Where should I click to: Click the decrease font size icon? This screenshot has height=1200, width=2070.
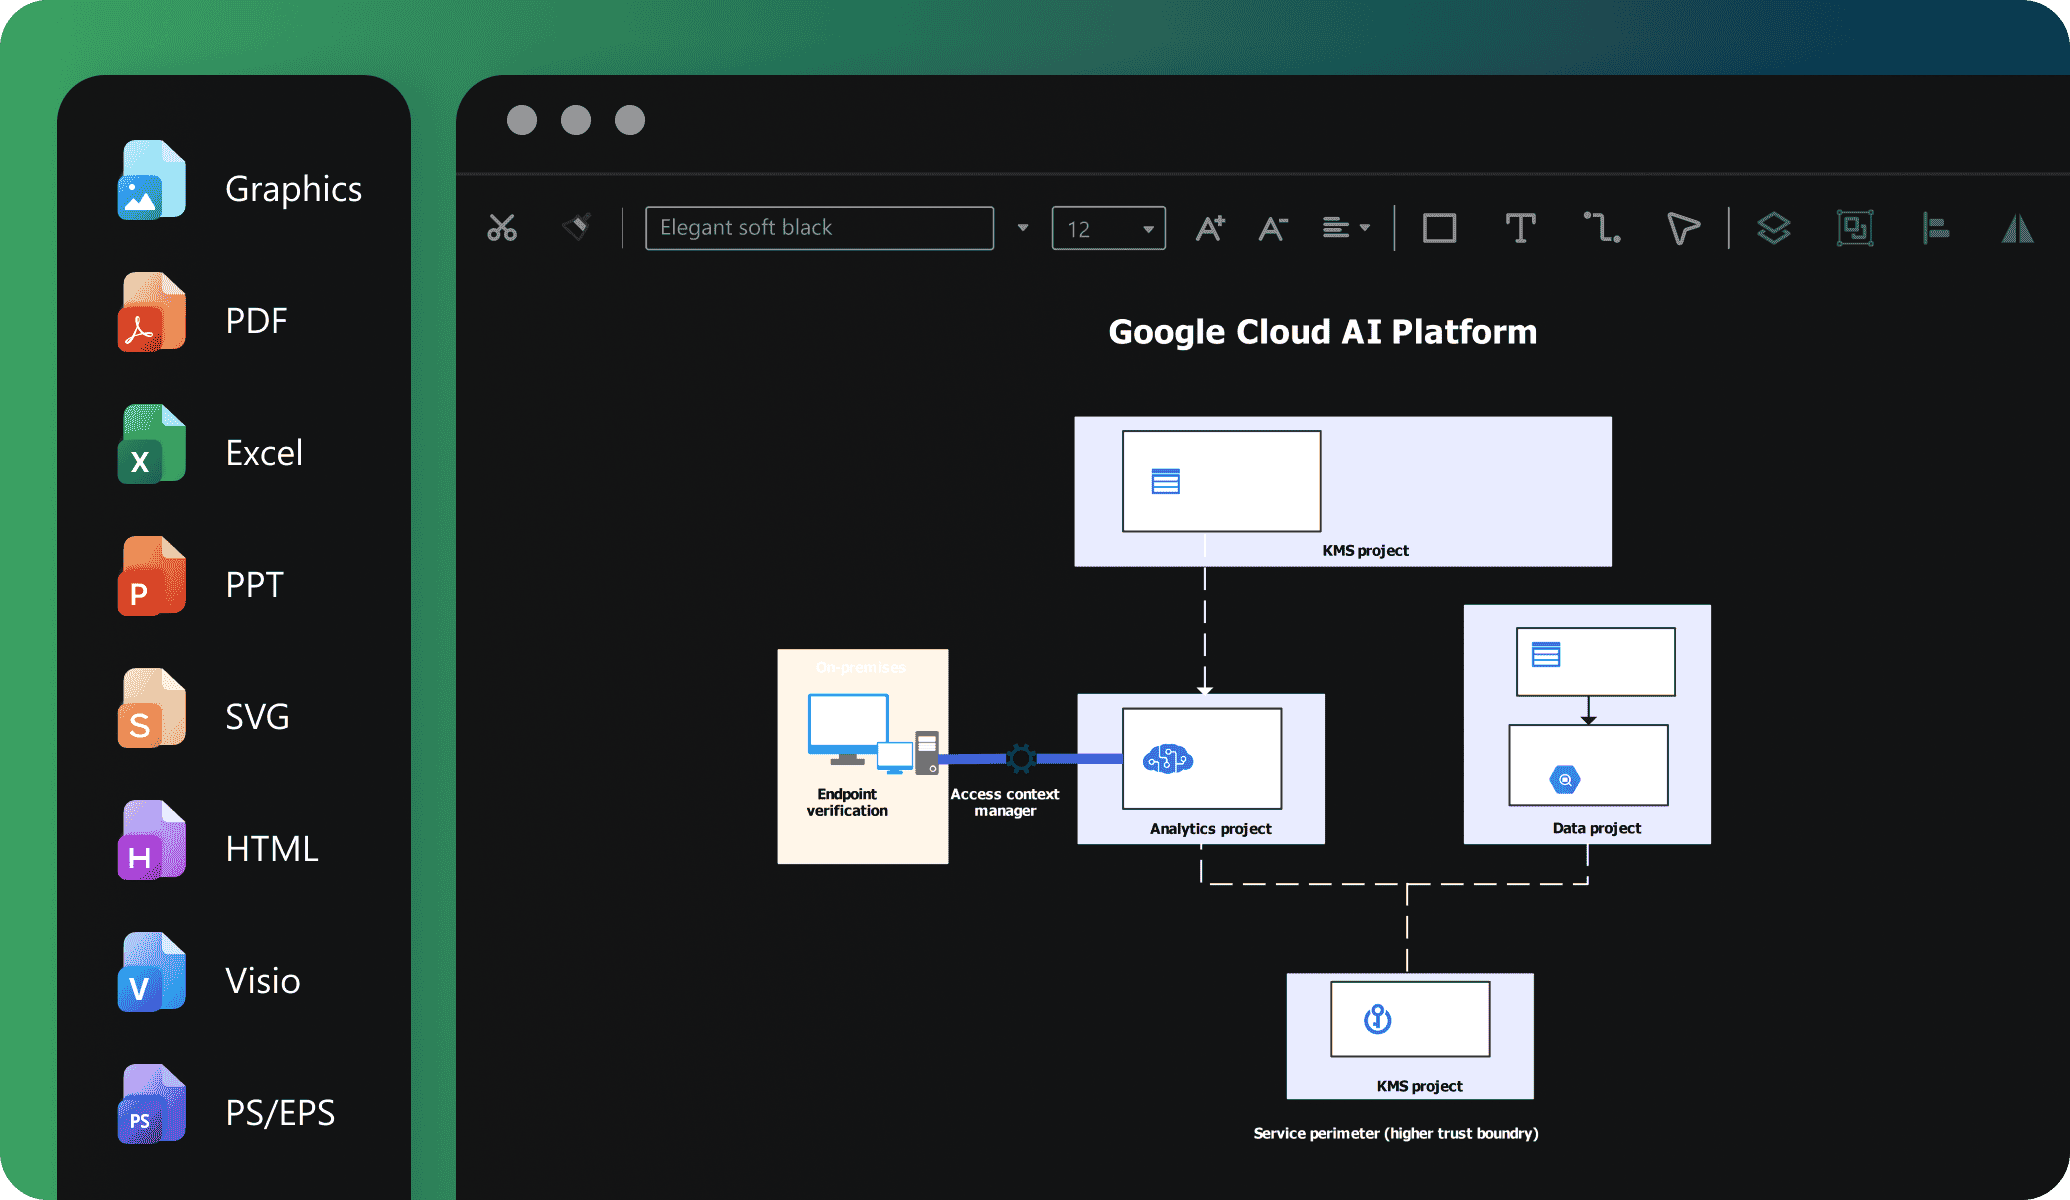pos(1272,229)
